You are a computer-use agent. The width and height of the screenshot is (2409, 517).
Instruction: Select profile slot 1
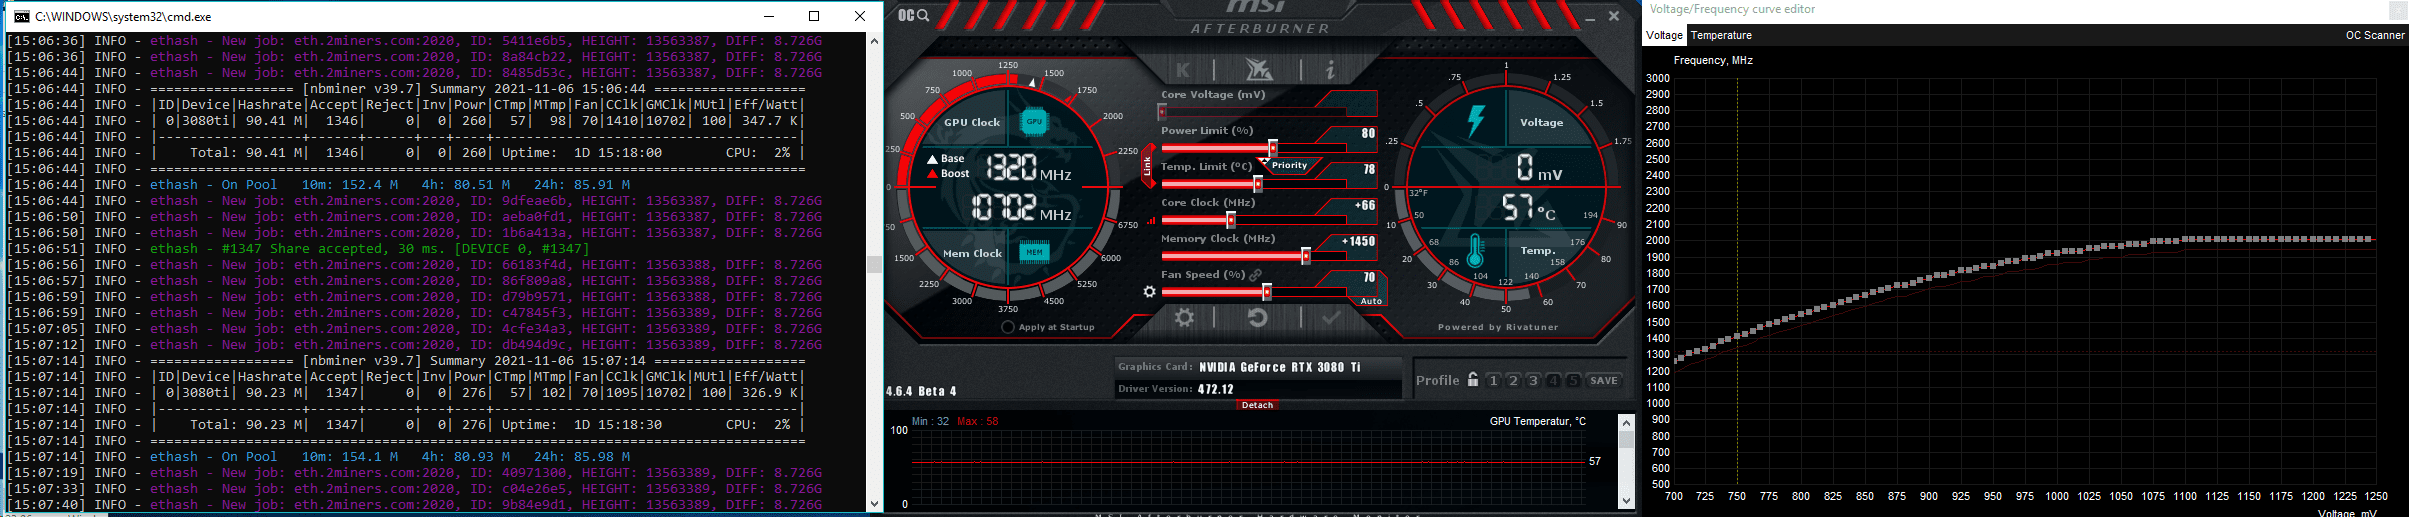[x=1493, y=380]
